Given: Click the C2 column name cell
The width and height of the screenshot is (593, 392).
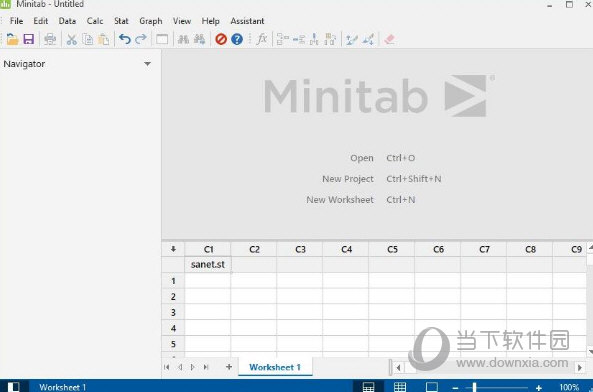Looking at the screenshot, I should coord(254,265).
